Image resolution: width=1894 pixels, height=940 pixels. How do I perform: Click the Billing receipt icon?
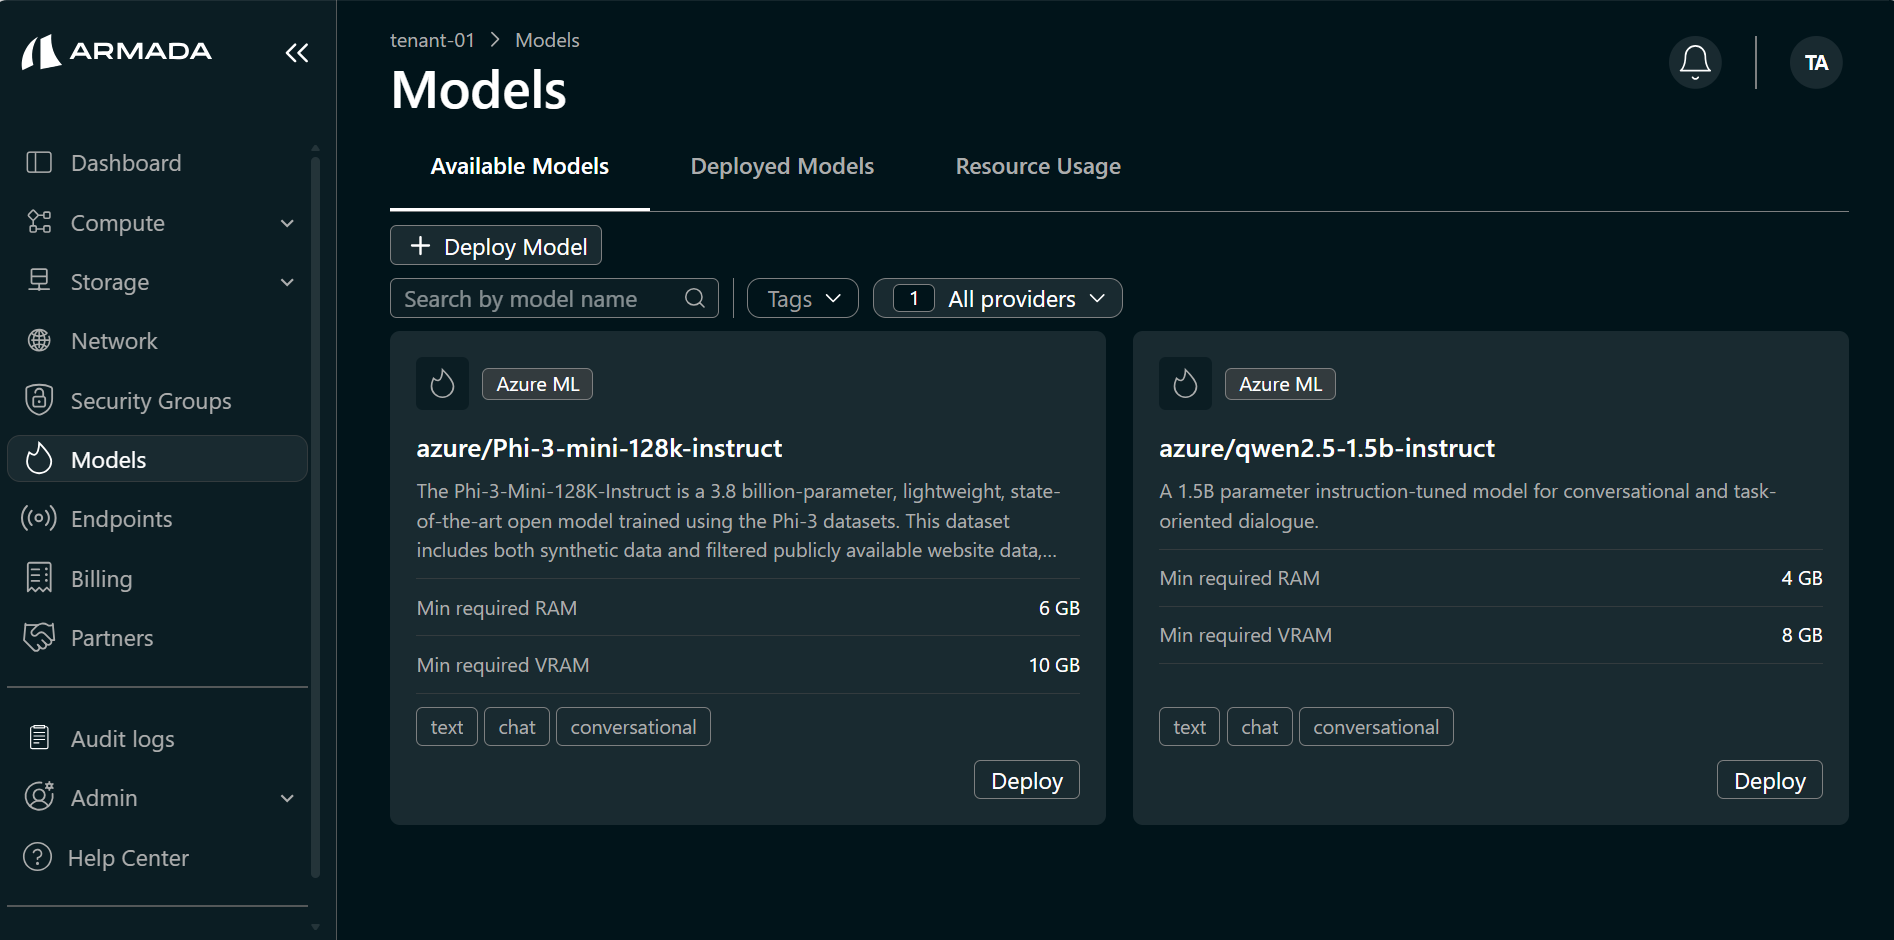[x=39, y=577]
